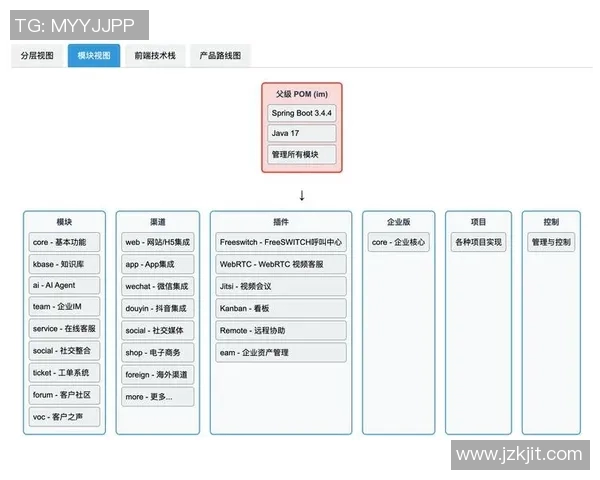Click forum - 客户社区 item
This screenshot has width=600, height=480.
click(64, 395)
